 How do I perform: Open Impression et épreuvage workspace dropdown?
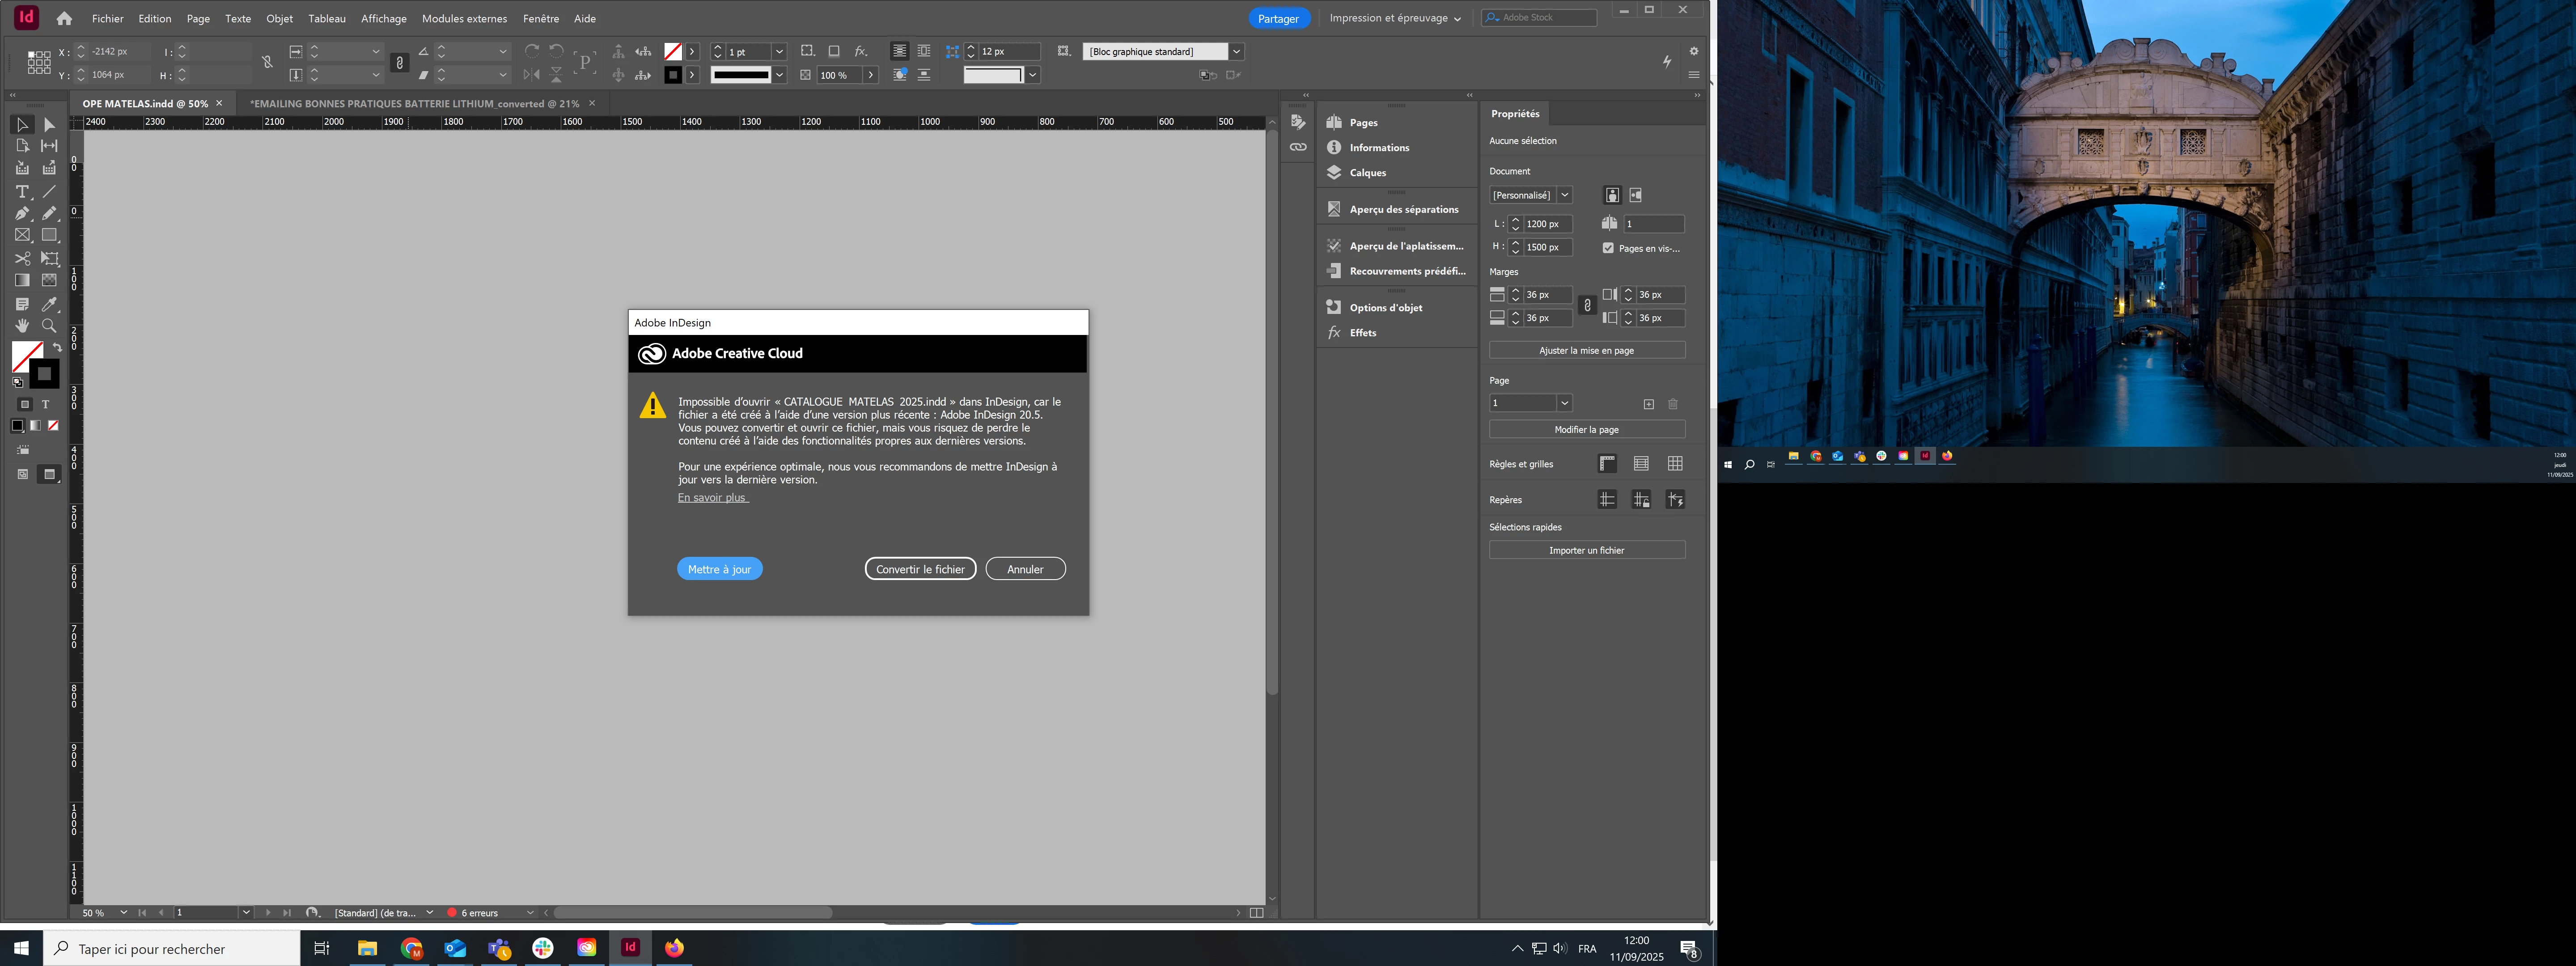coord(1394,18)
